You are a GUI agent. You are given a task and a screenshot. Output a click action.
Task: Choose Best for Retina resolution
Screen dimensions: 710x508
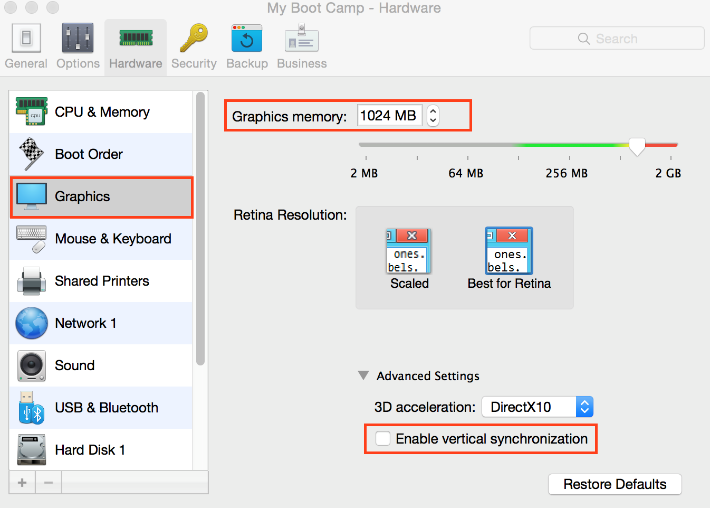tap(509, 258)
